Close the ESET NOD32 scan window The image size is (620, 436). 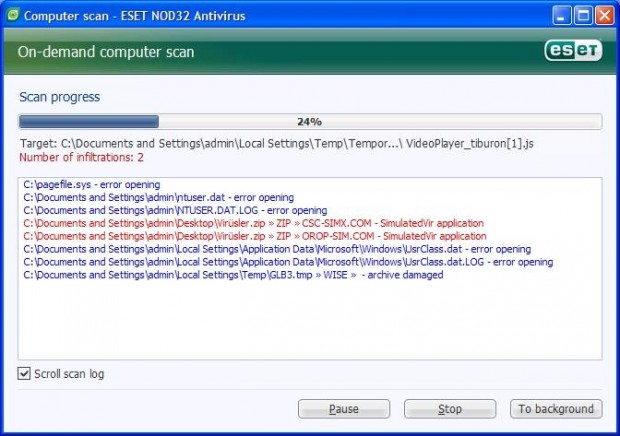605,16
